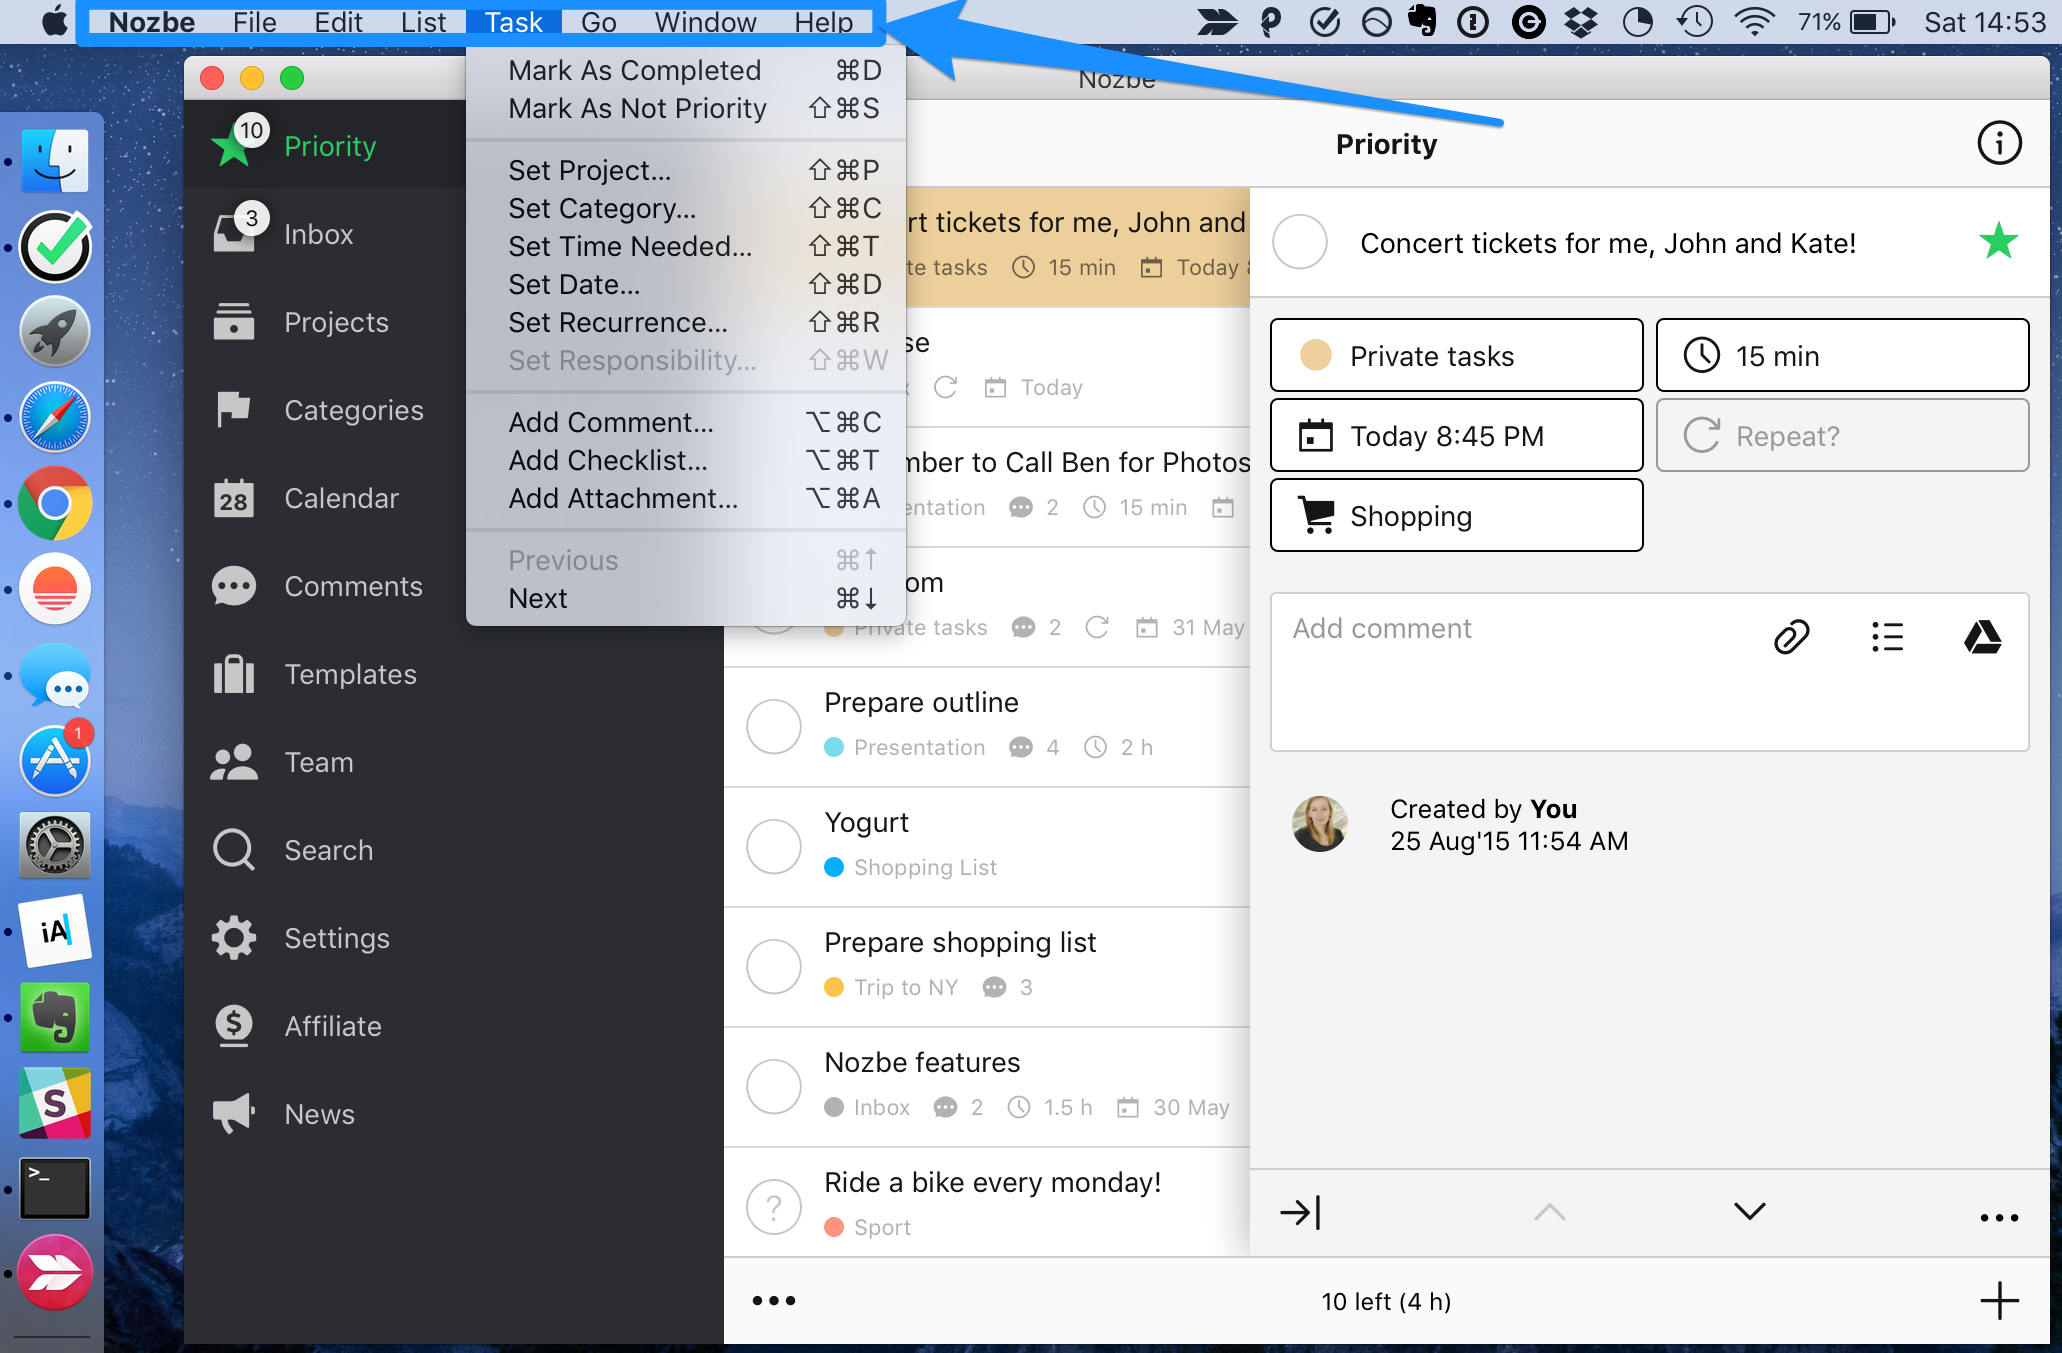Click the Ride a bike task circle
This screenshot has width=2062, height=1353.
click(x=774, y=1207)
